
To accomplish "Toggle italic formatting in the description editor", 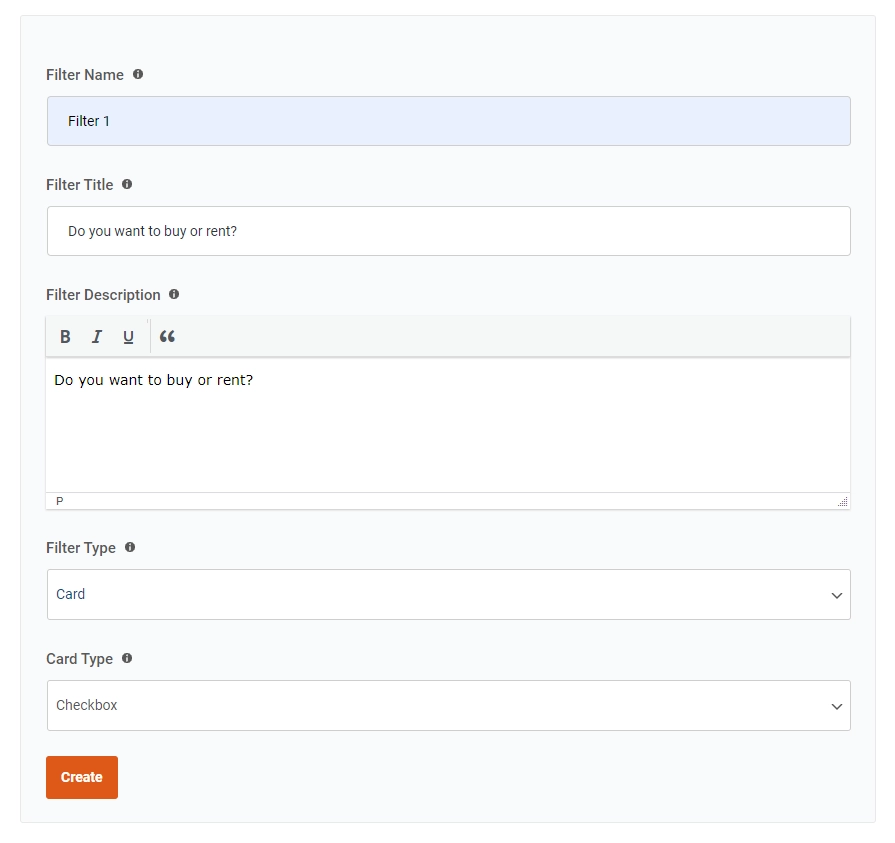I will (x=96, y=336).
